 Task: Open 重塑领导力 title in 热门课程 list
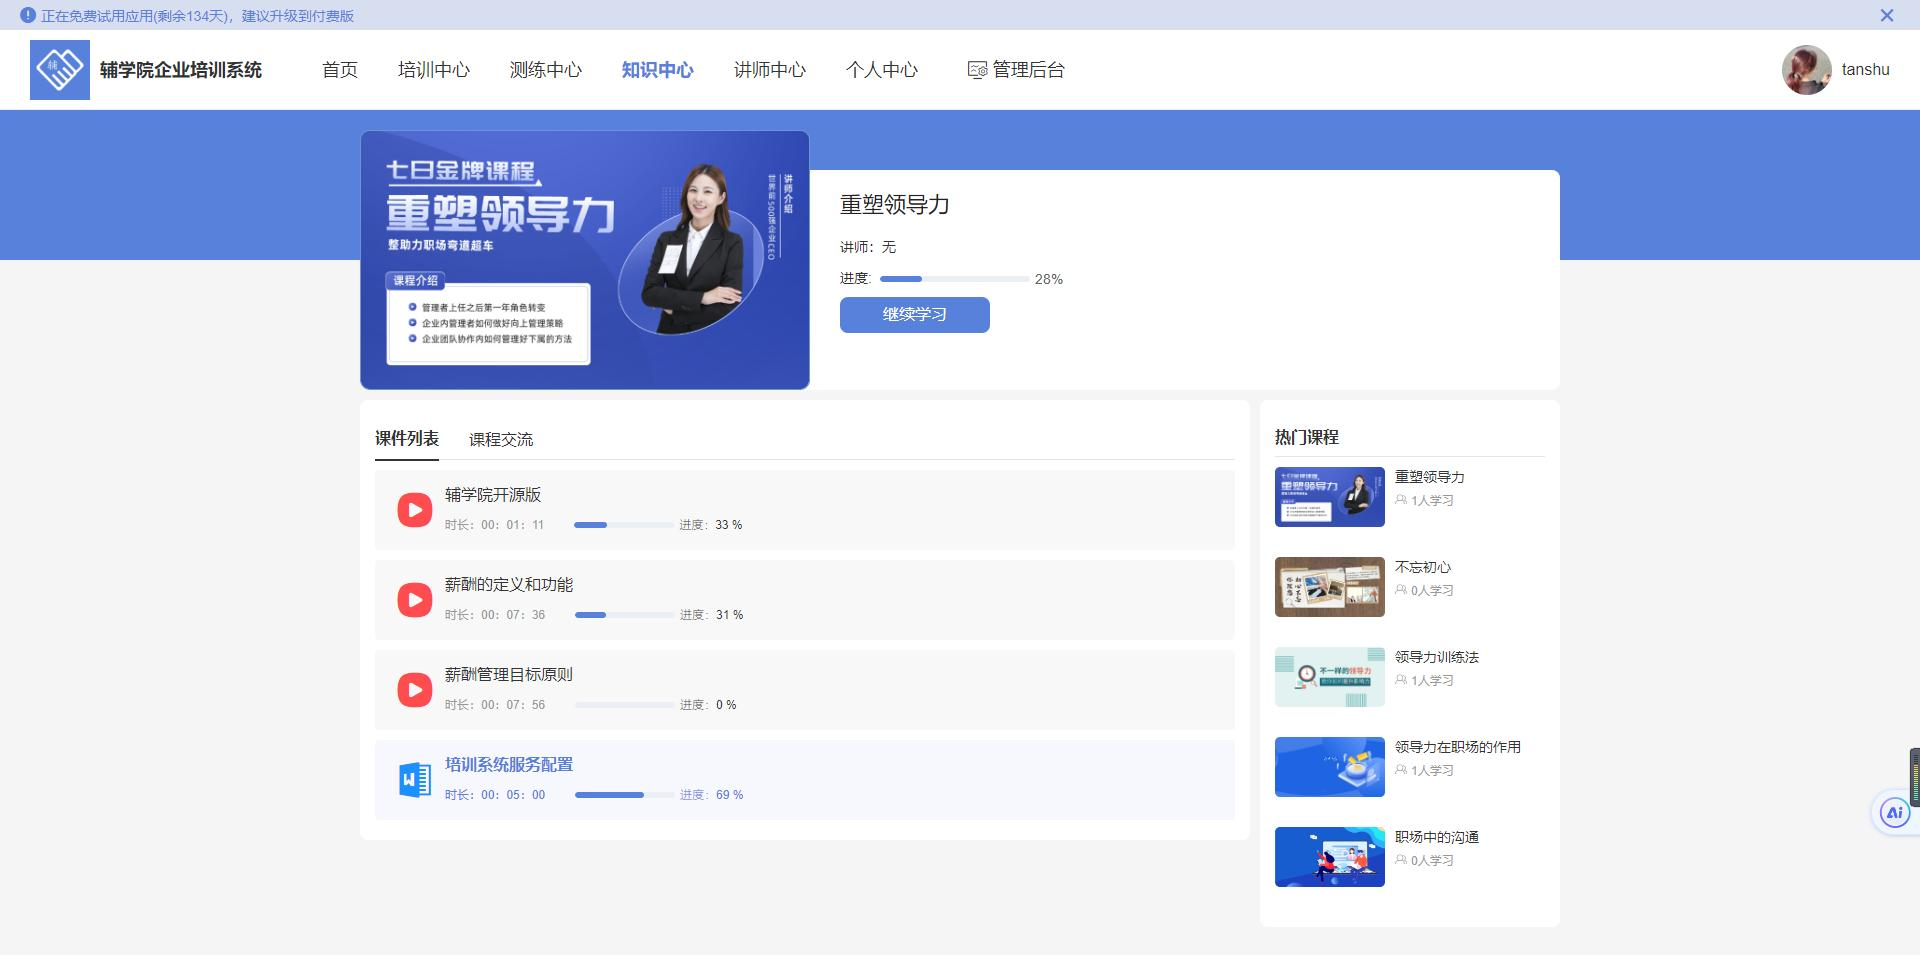1430,477
